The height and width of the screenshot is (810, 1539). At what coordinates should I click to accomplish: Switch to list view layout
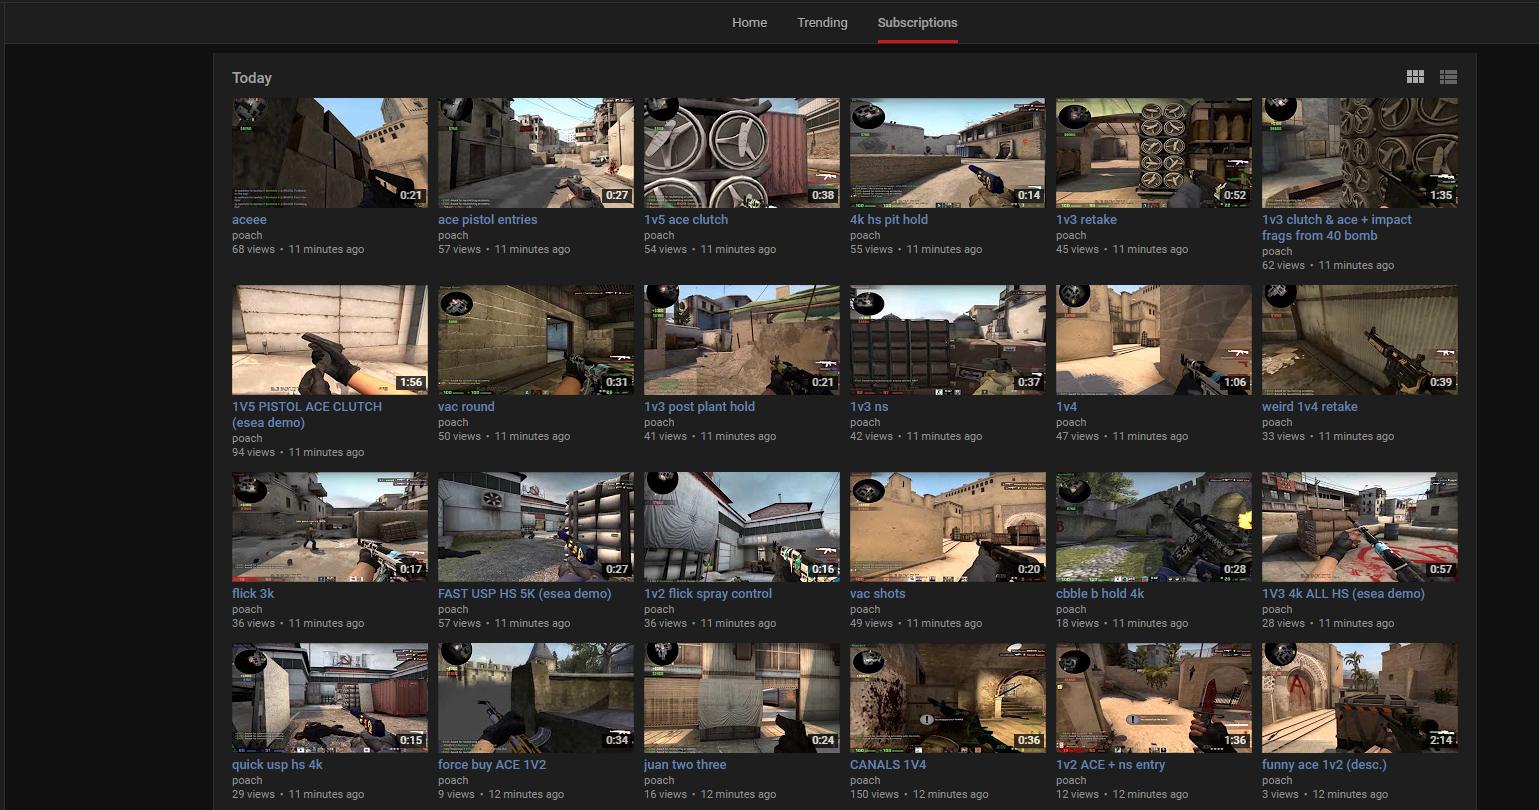pos(1448,77)
